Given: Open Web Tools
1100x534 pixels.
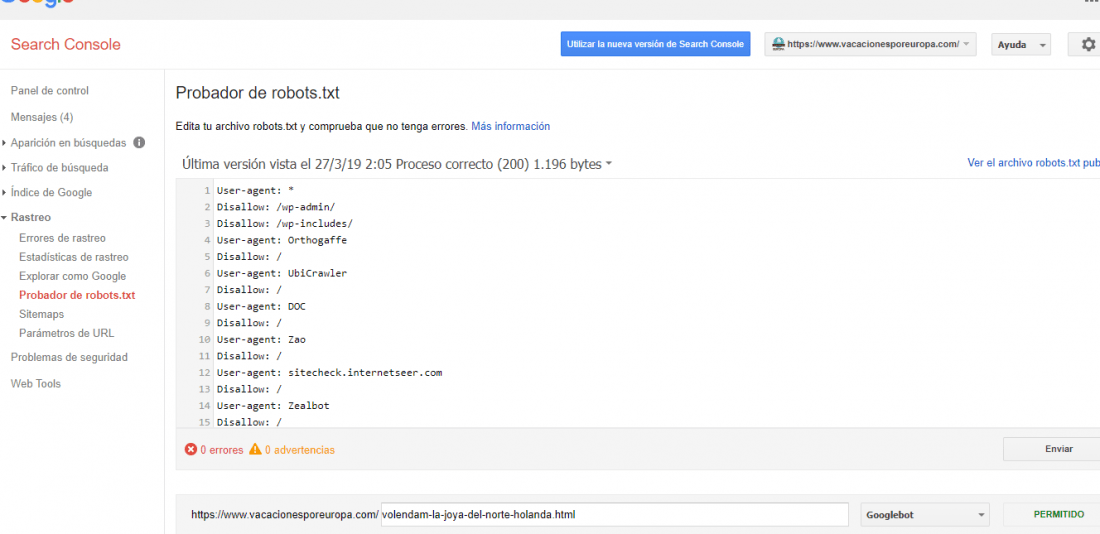Looking at the screenshot, I should click(36, 384).
